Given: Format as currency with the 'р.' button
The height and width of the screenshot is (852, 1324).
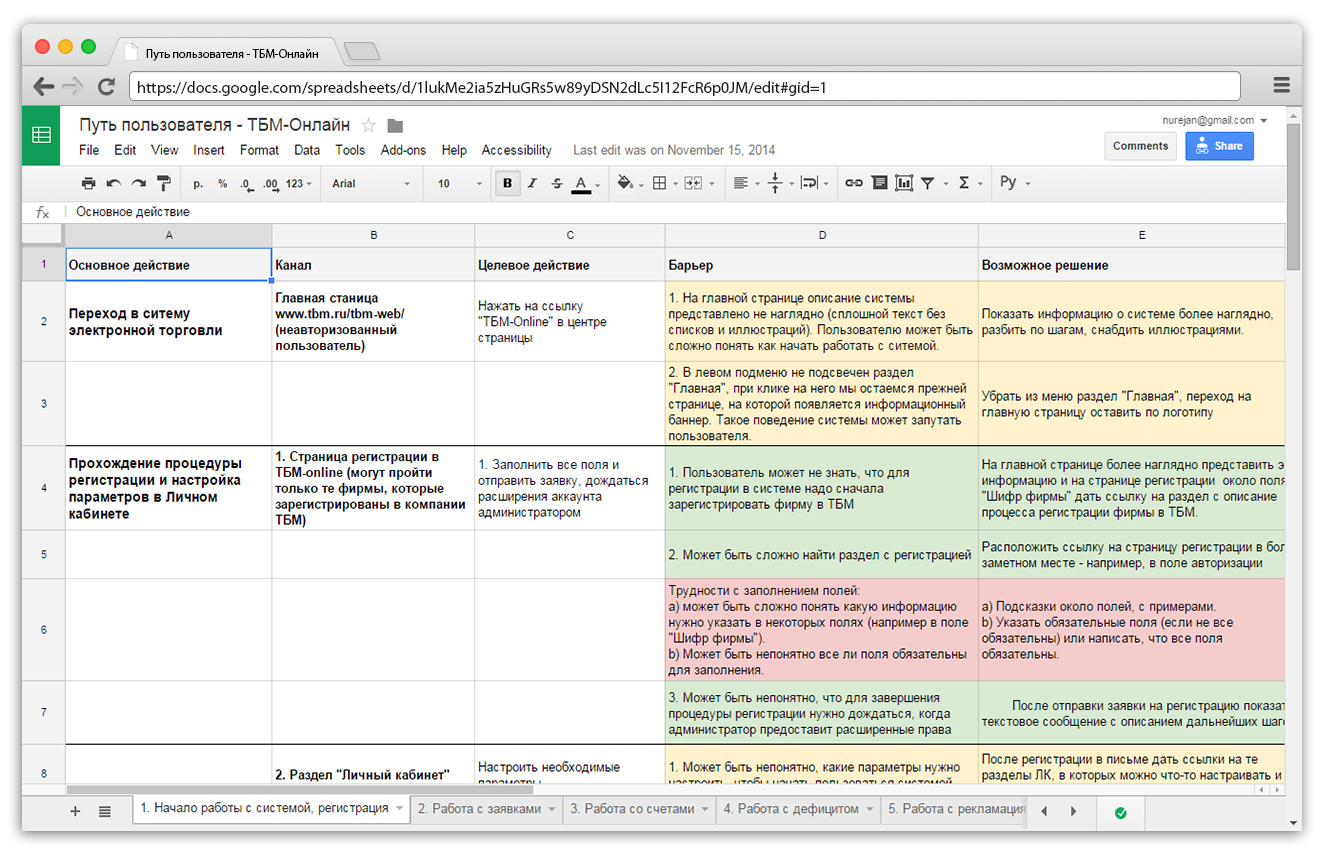Looking at the screenshot, I should [198, 184].
